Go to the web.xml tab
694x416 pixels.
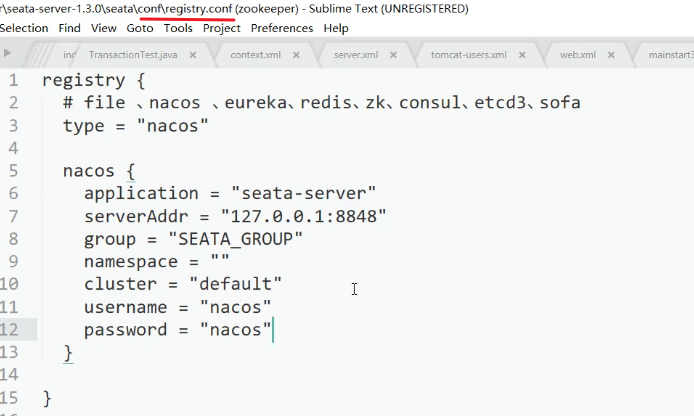[x=577, y=54]
